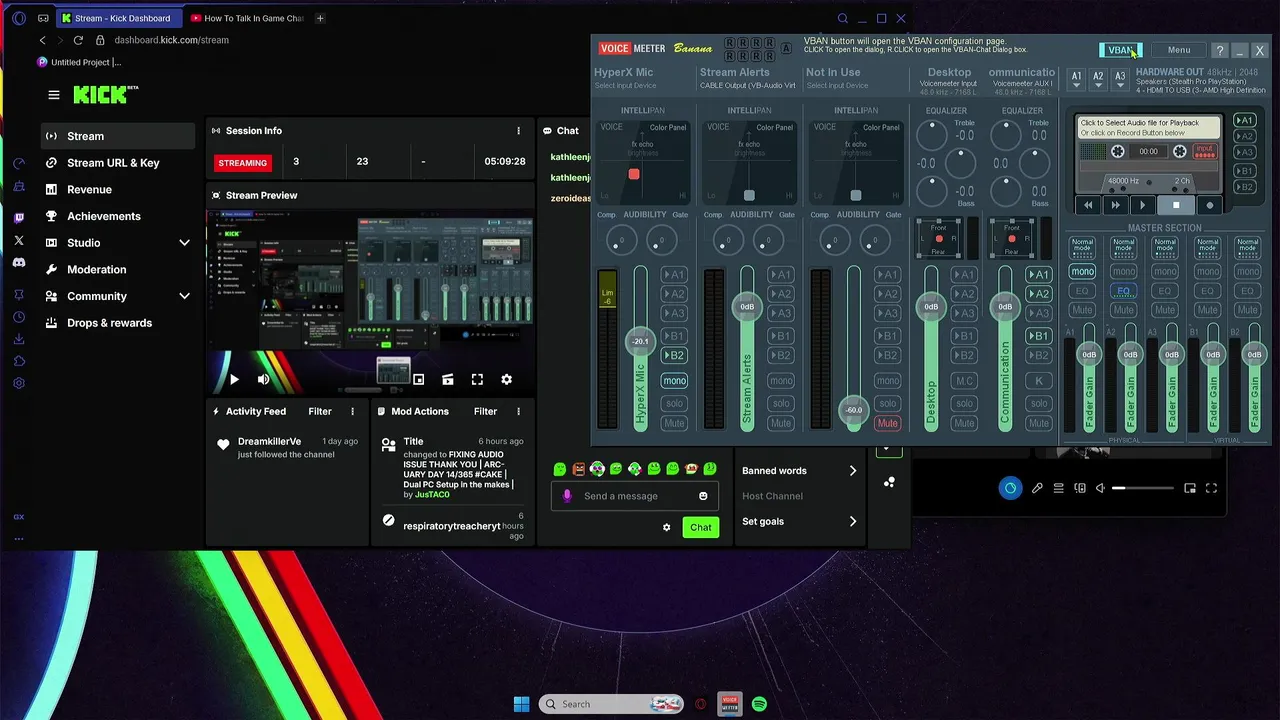Toggle EQ on master A2 bus
Viewport: 1280px width, 720px height.
coord(1124,291)
